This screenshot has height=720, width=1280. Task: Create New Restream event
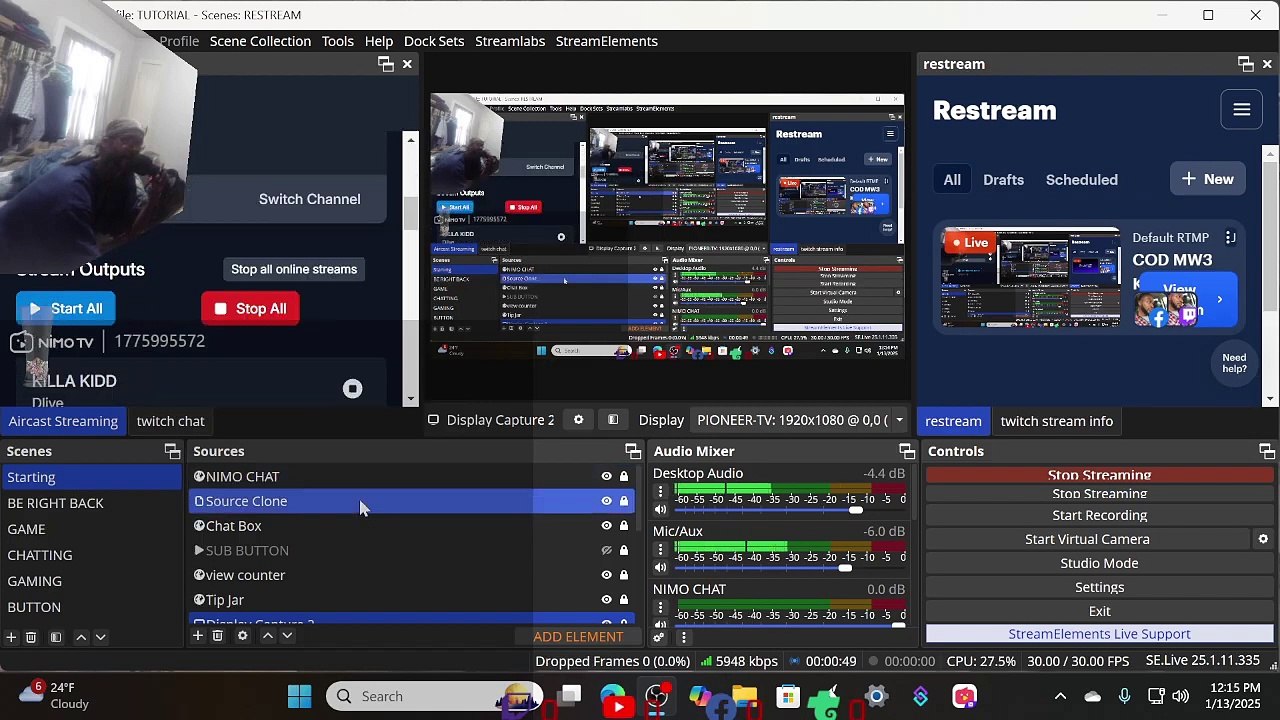1207,179
